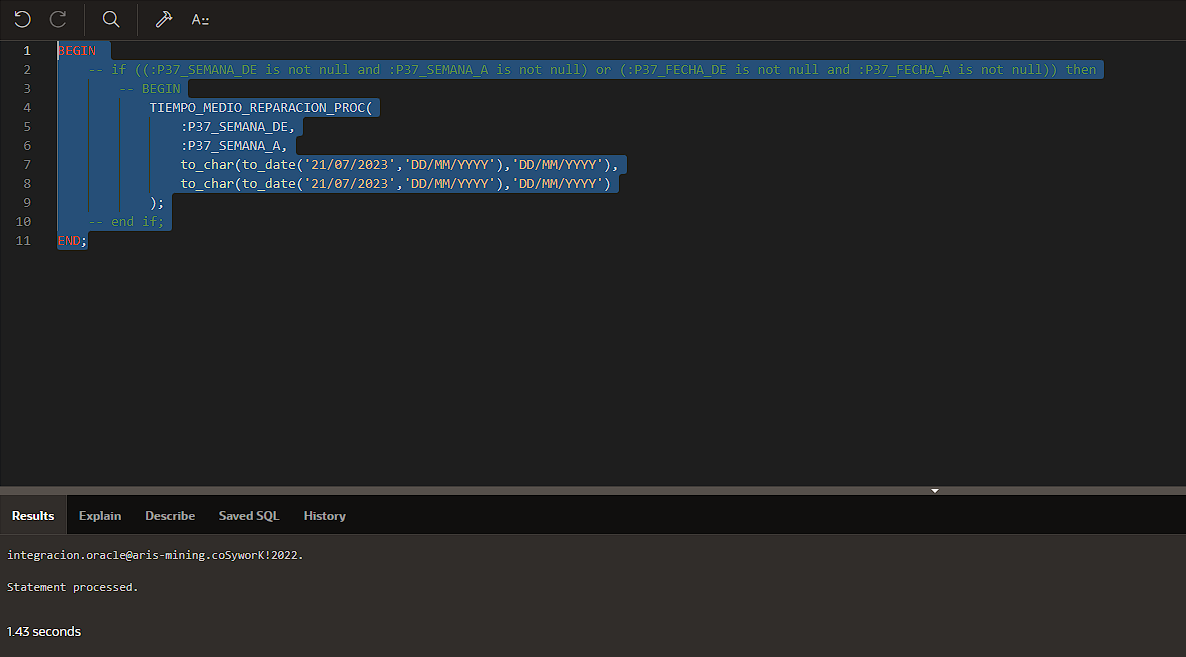Switch to the Results tab
This screenshot has height=657, width=1186.
[33, 516]
